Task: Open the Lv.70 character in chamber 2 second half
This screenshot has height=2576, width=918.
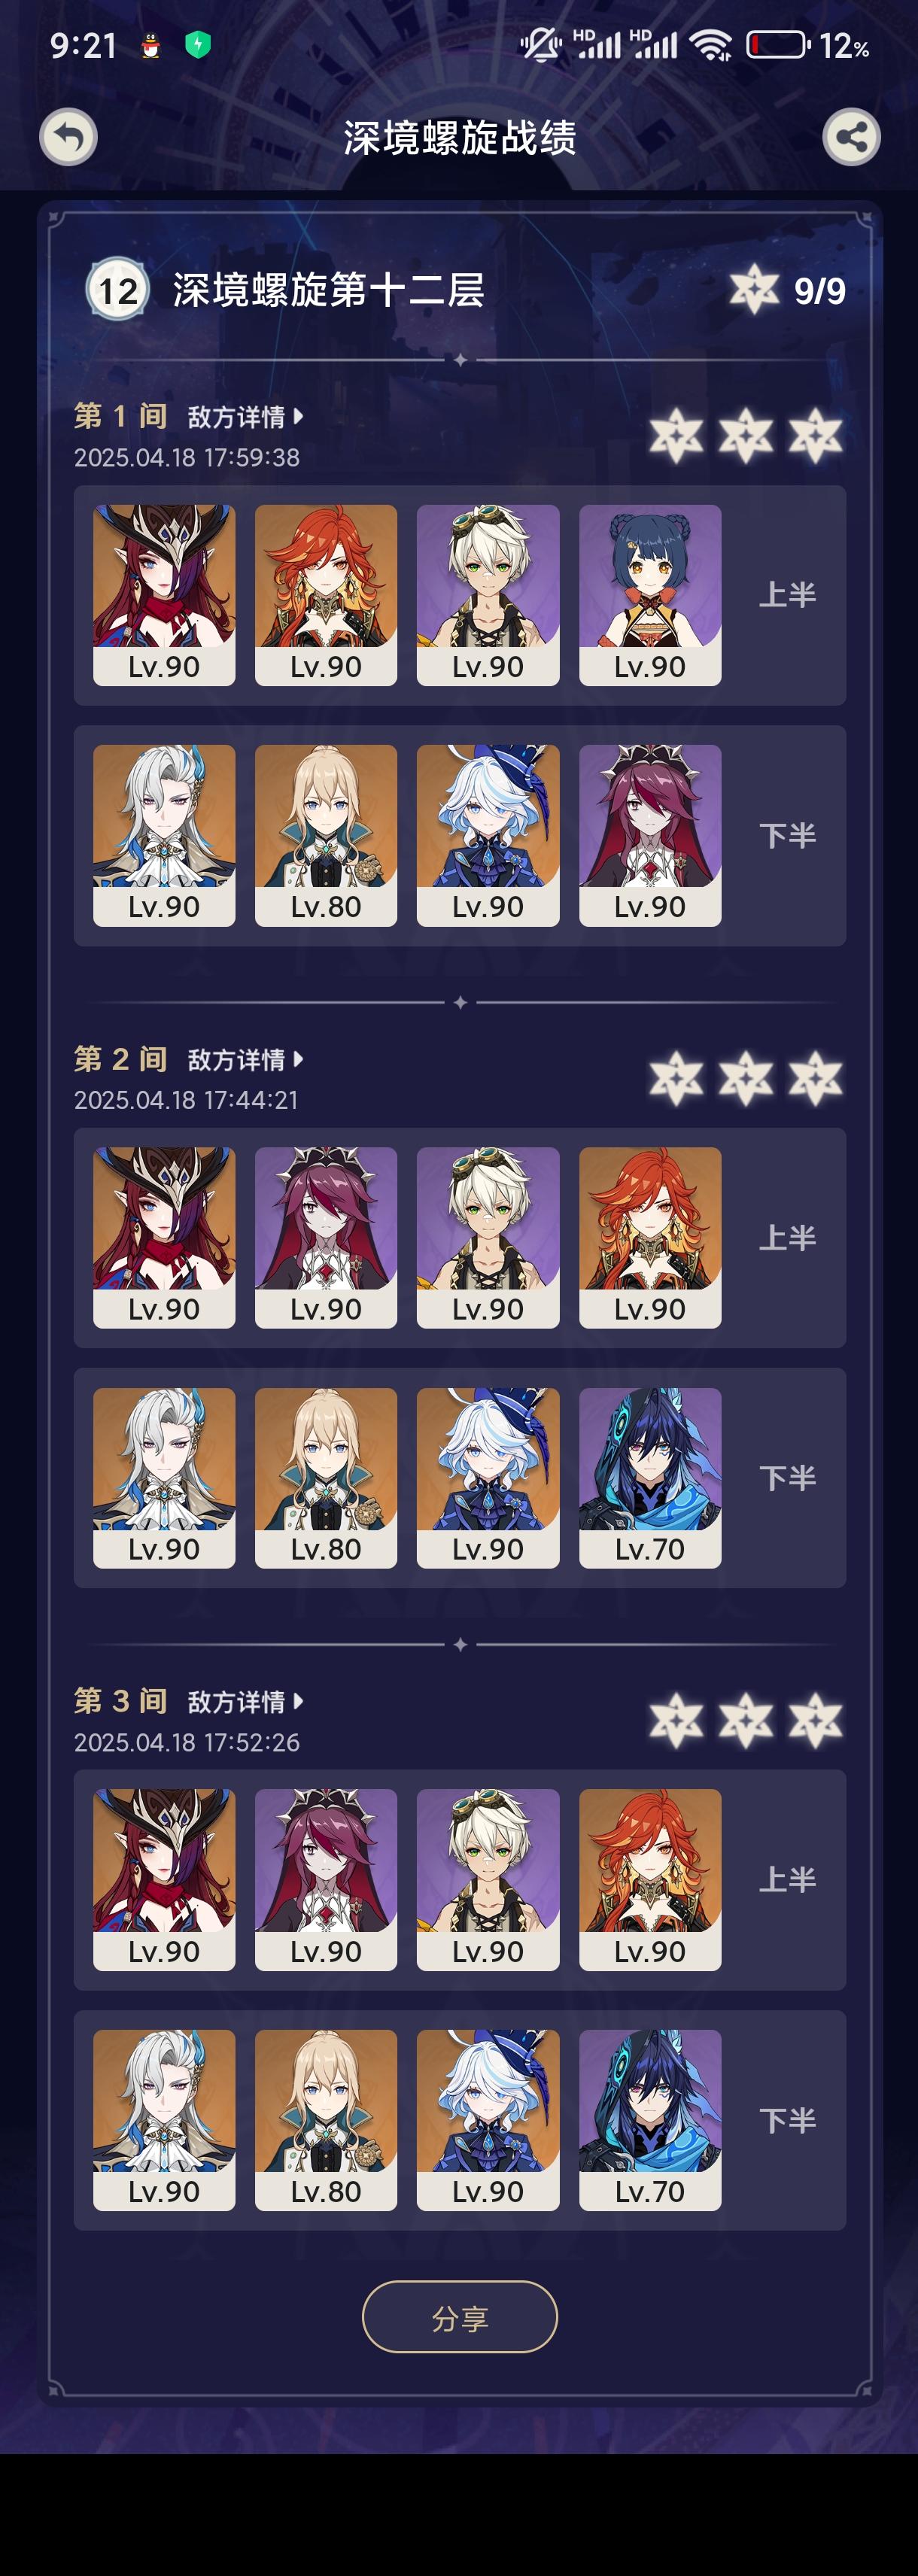Action: coord(650,1478)
